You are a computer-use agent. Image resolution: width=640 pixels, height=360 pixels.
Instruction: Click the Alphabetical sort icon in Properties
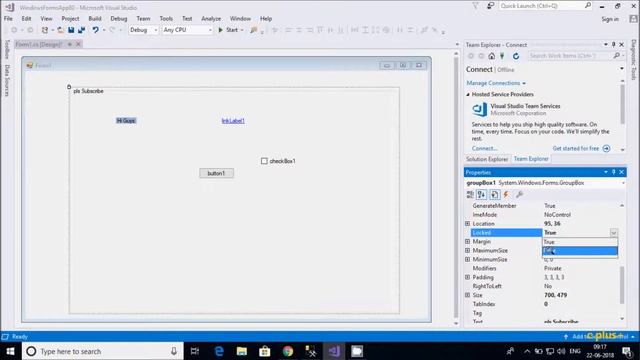pos(482,195)
